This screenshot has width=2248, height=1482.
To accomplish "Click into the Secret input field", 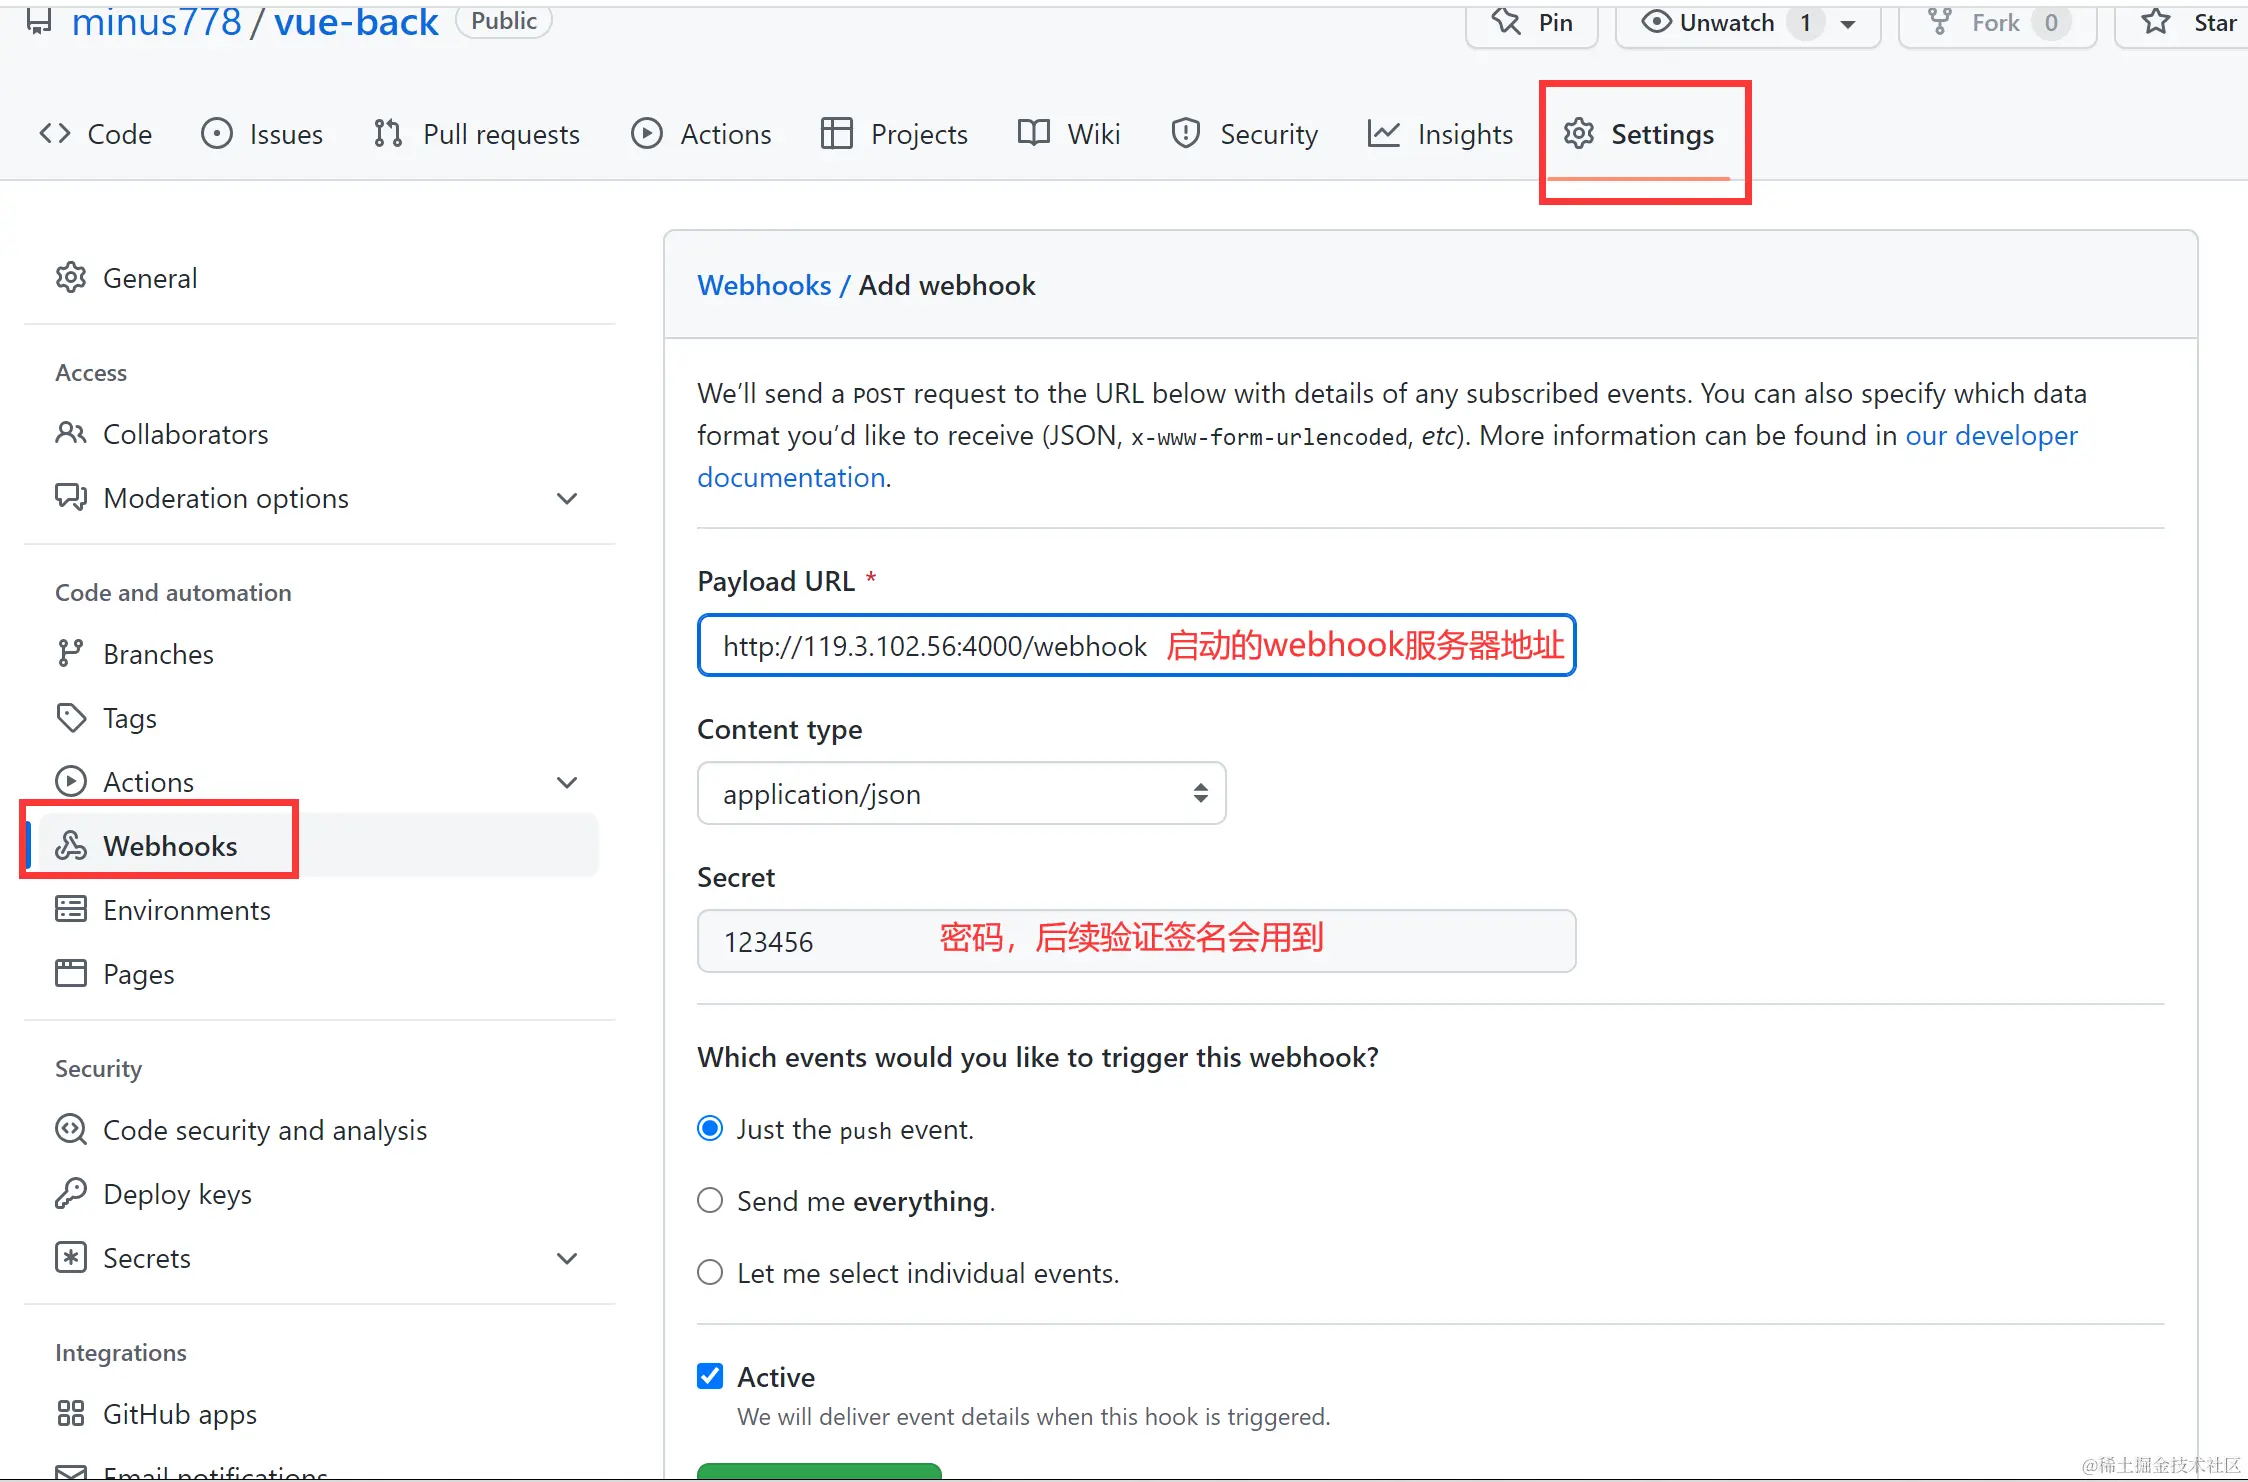I will point(1136,942).
